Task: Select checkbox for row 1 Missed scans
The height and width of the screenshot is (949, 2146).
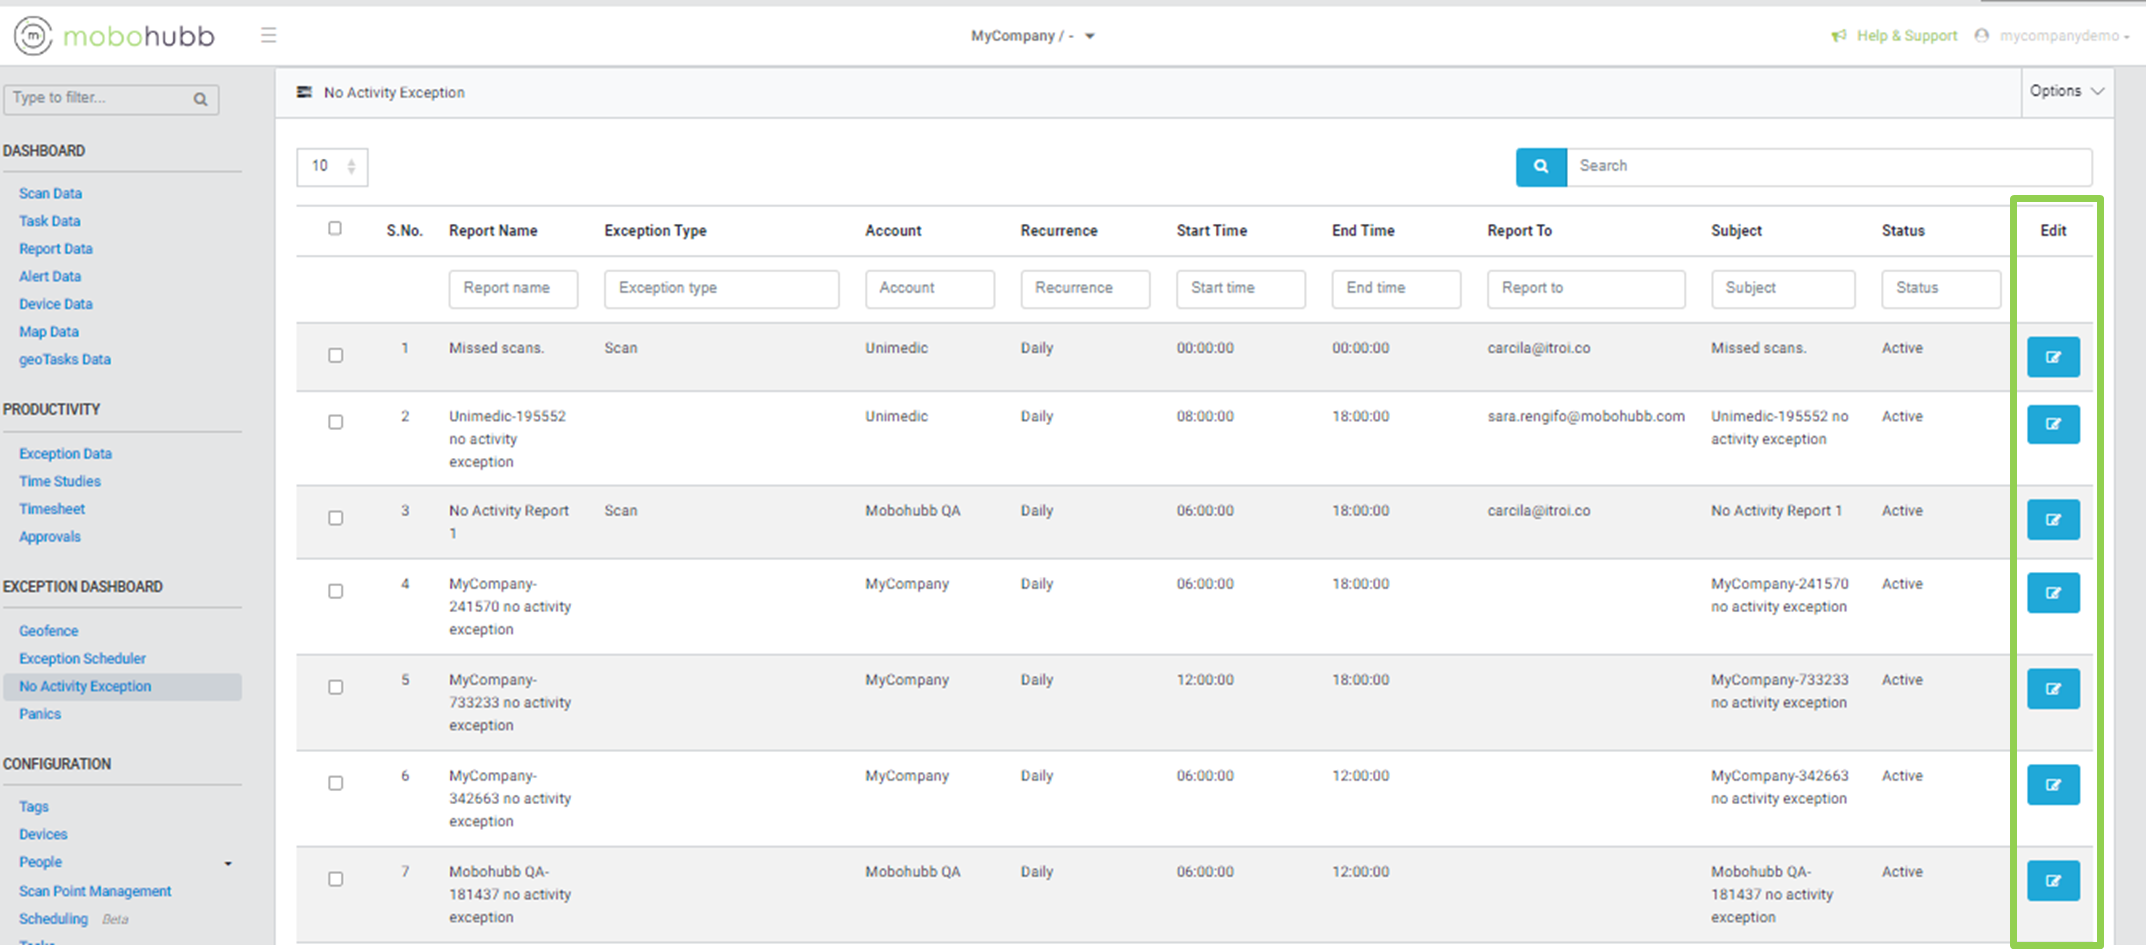Action: 335,355
